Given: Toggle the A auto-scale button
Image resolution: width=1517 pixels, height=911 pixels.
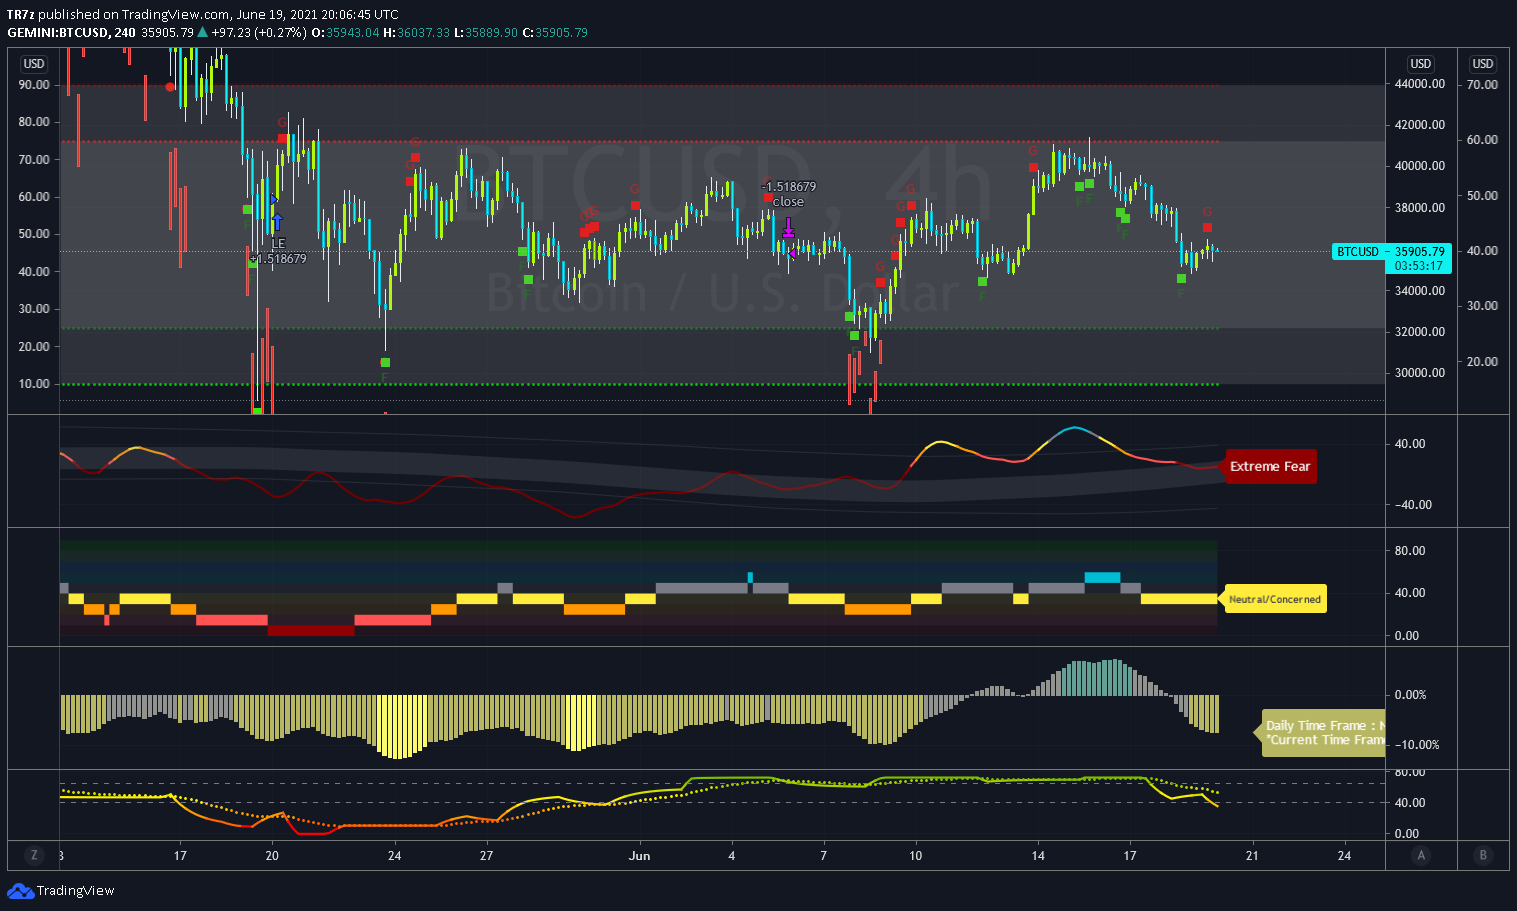Looking at the screenshot, I should (1421, 855).
